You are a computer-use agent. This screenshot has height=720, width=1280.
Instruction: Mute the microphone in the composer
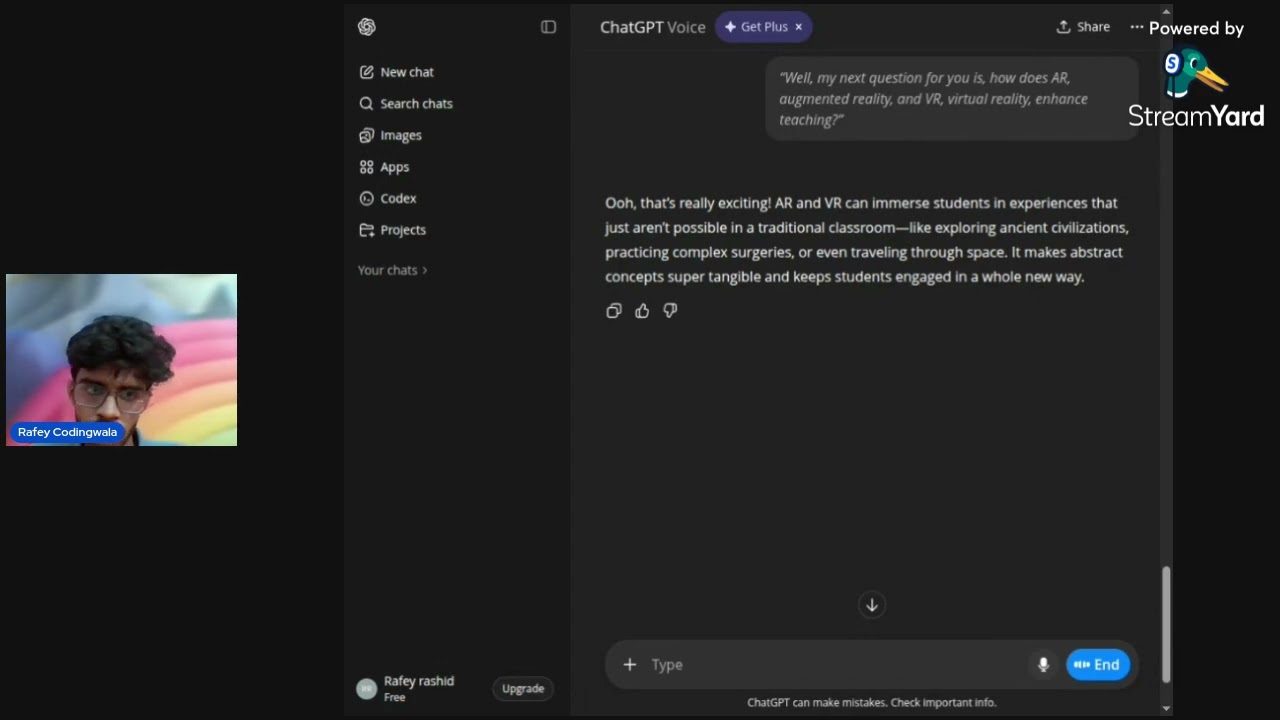tap(1043, 665)
